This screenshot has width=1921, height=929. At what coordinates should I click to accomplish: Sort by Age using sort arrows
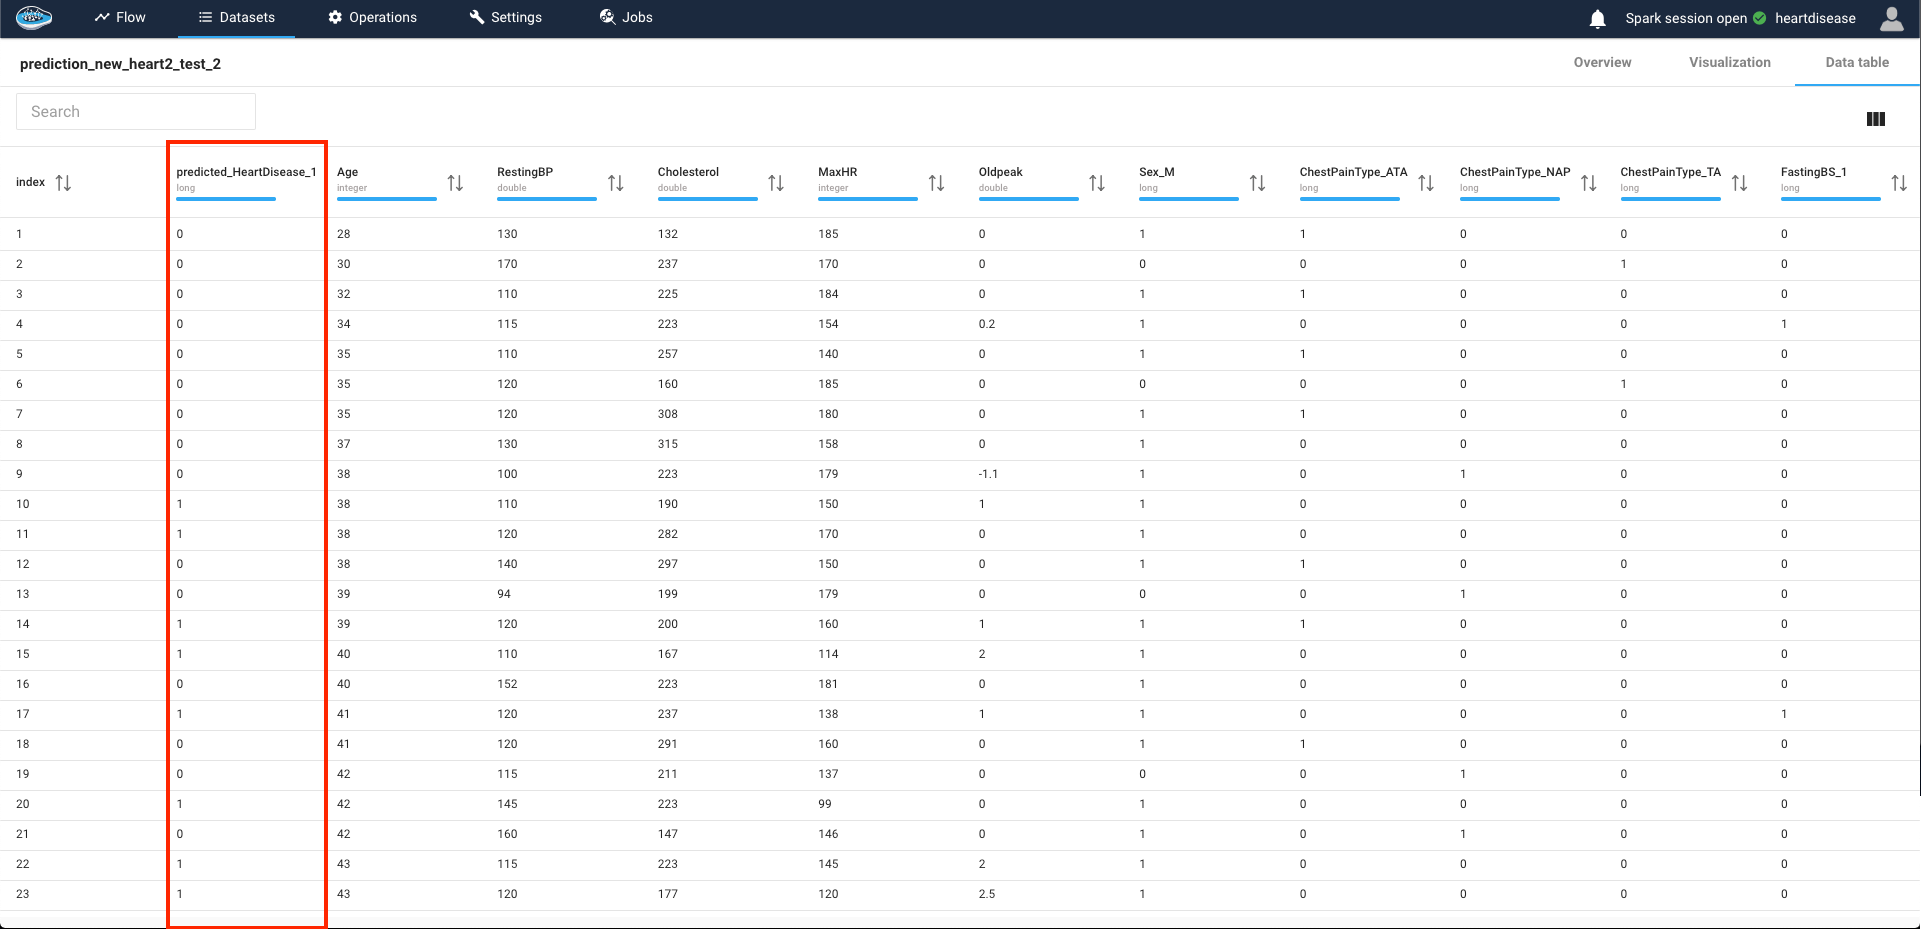tap(455, 183)
